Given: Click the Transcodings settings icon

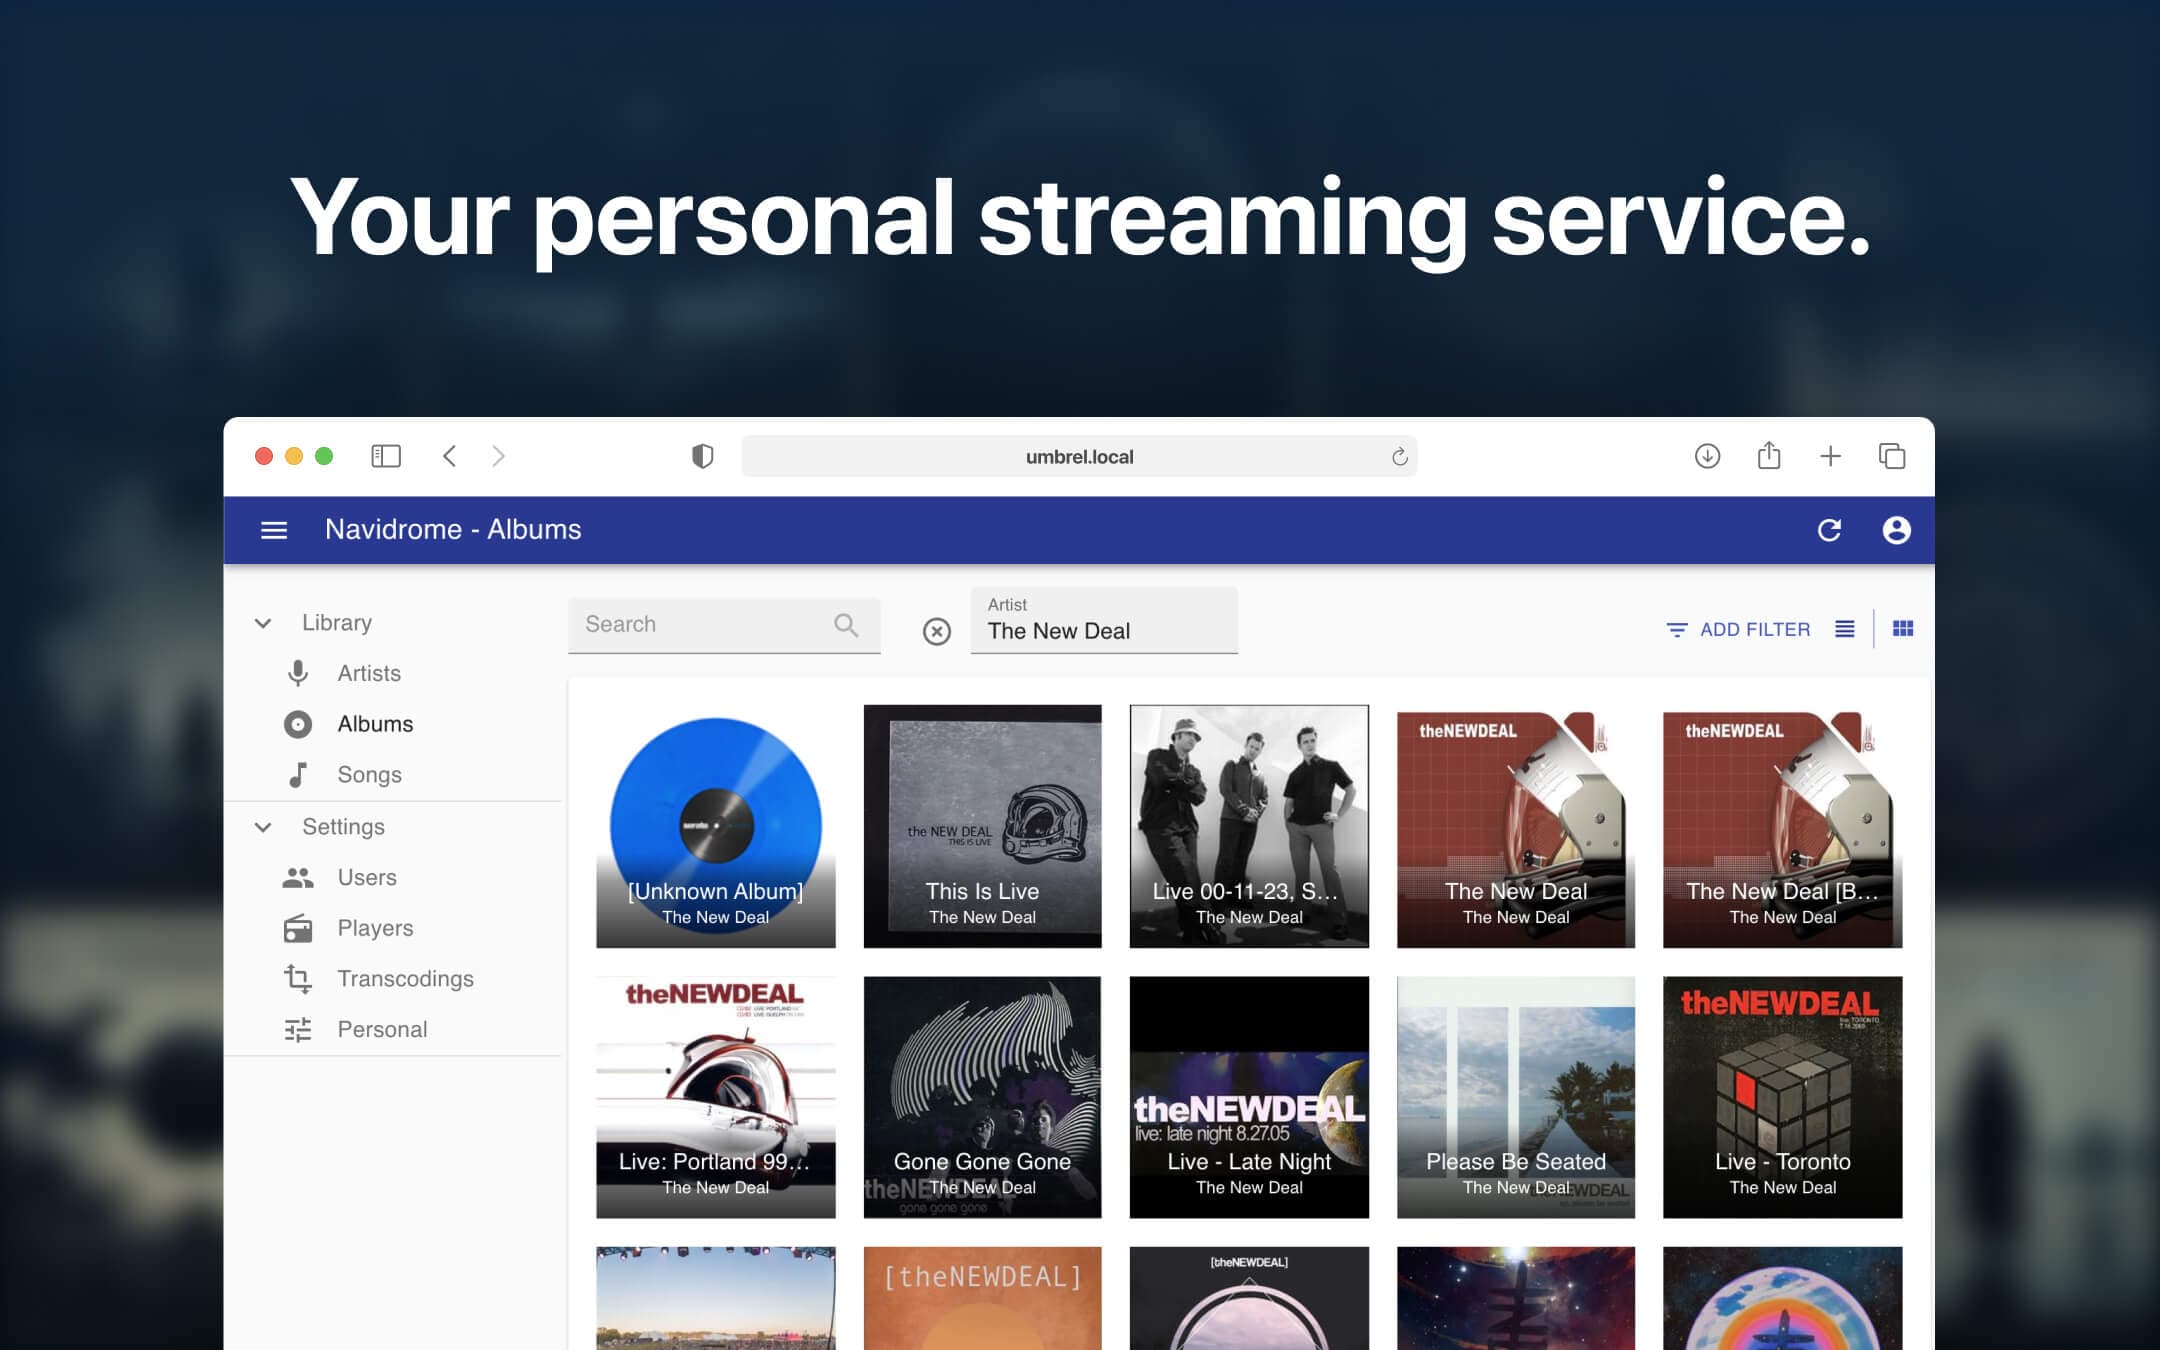Looking at the screenshot, I should coord(295,978).
